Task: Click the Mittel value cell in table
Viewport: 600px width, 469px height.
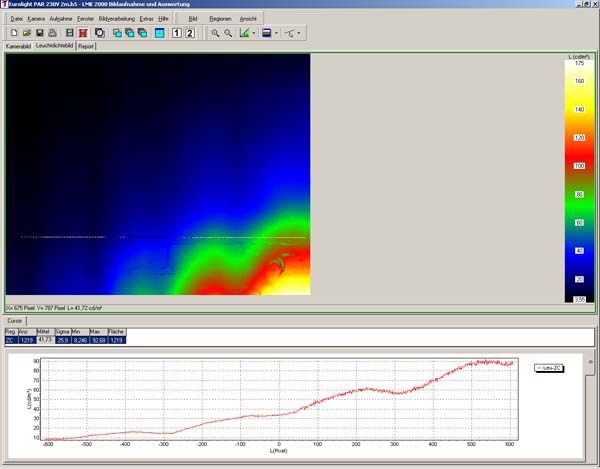Action: [x=44, y=339]
